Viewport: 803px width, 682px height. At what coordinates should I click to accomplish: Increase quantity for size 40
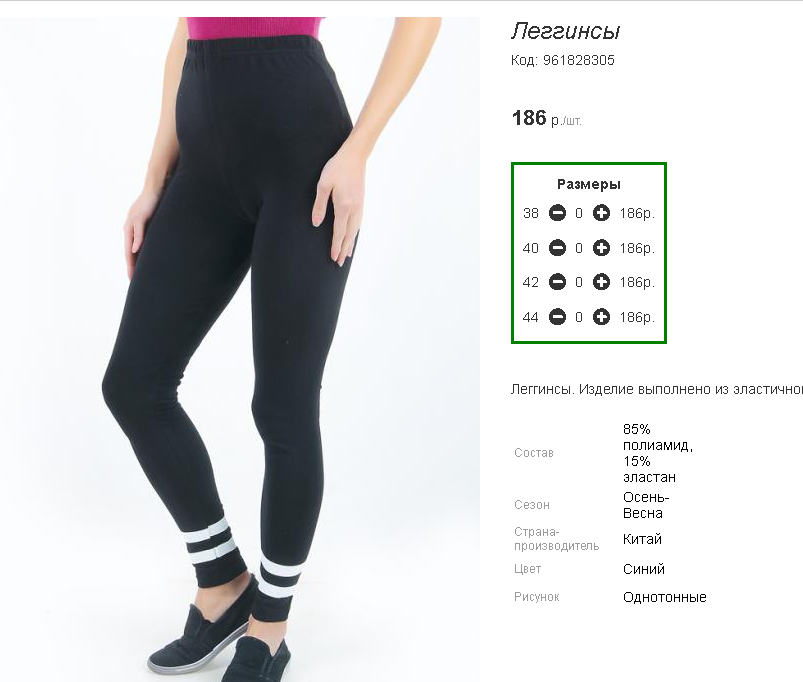click(601, 248)
